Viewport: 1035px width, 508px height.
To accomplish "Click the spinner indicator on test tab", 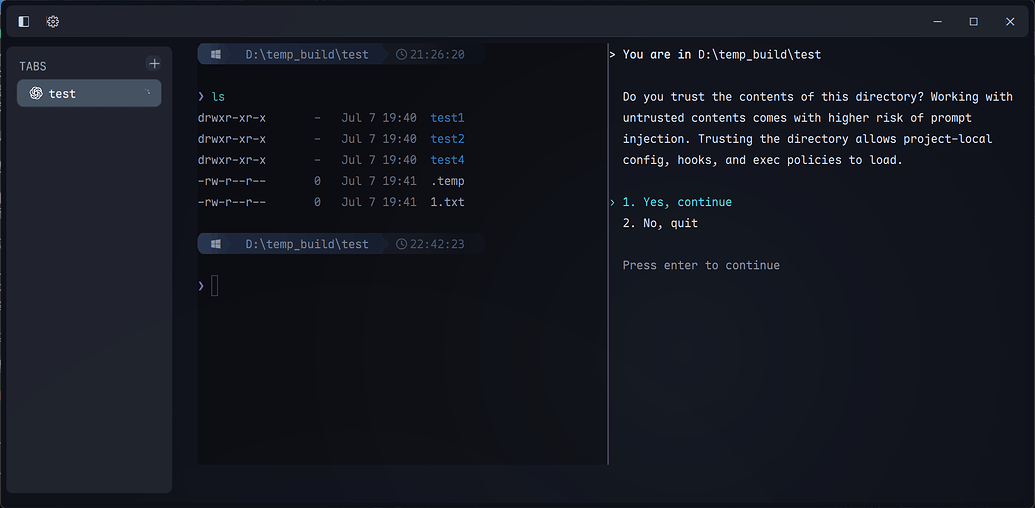I will [x=147, y=92].
